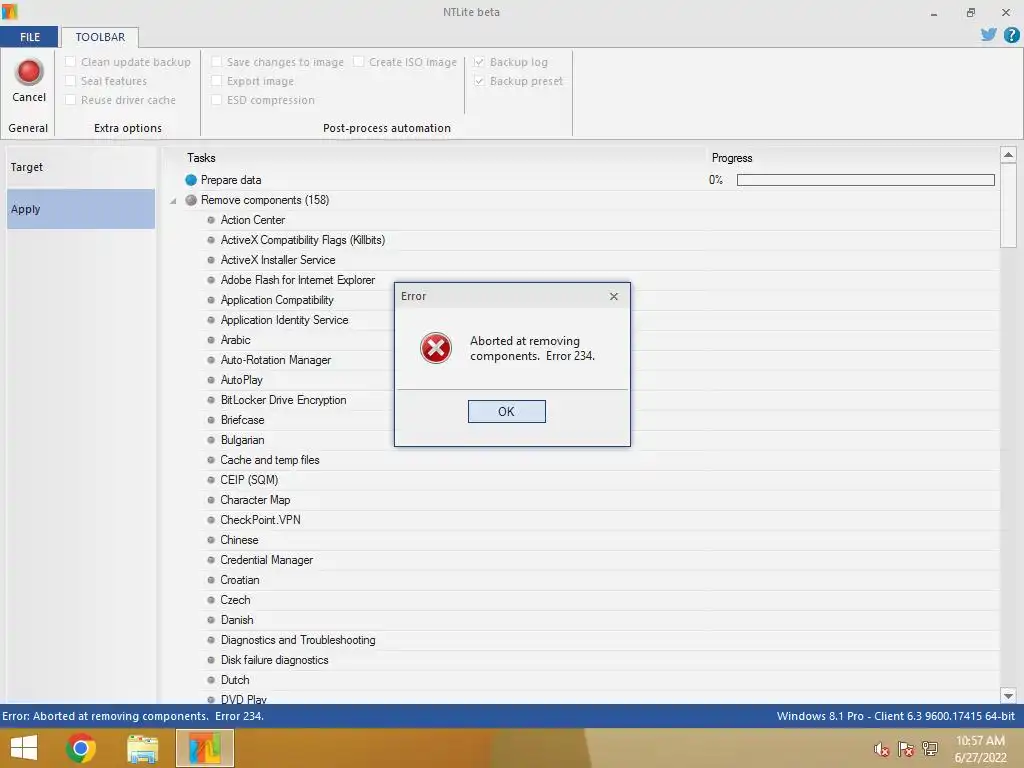
Task: Click the task list scrollbar down arrow
Action: click(x=1008, y=696)
